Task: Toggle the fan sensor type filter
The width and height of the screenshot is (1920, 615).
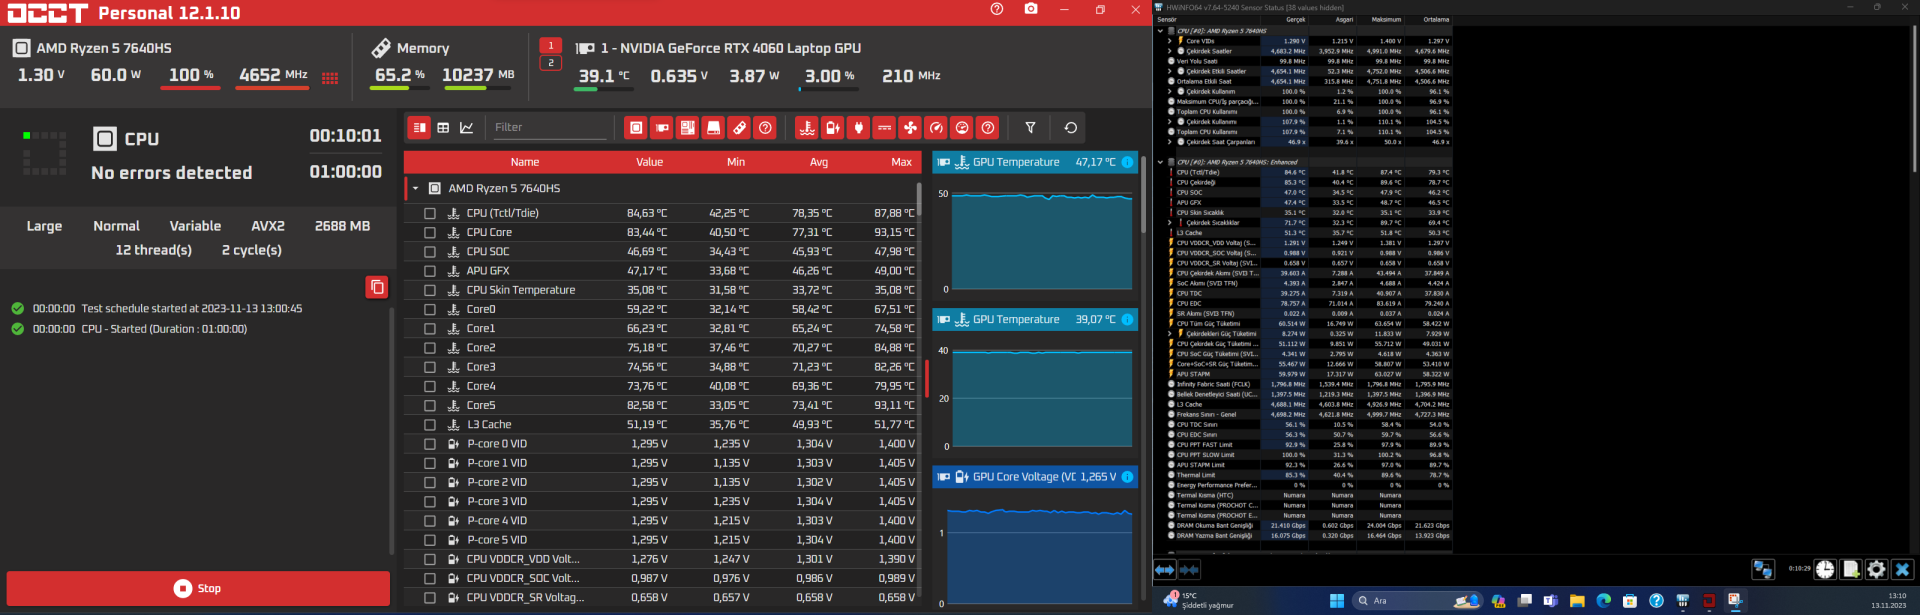Action: click(x=910, y=128)
